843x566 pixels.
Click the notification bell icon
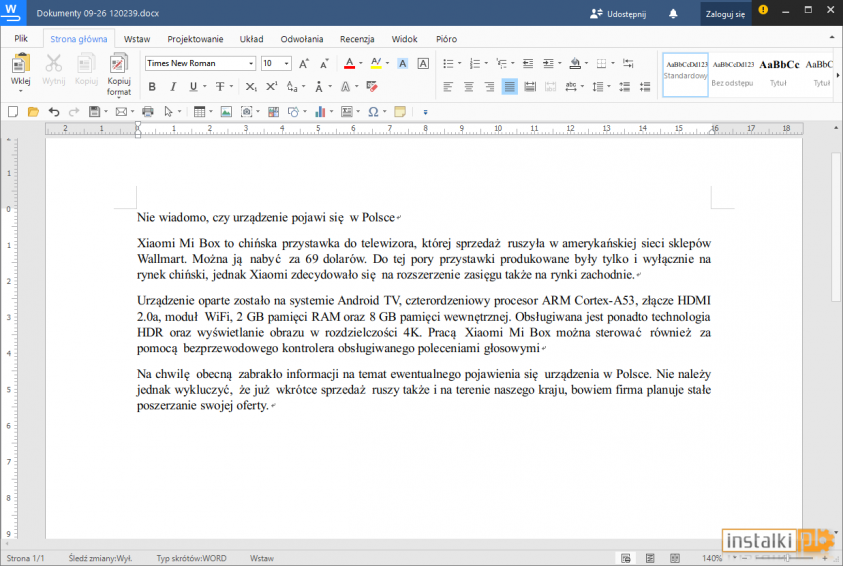coord(673,14)
